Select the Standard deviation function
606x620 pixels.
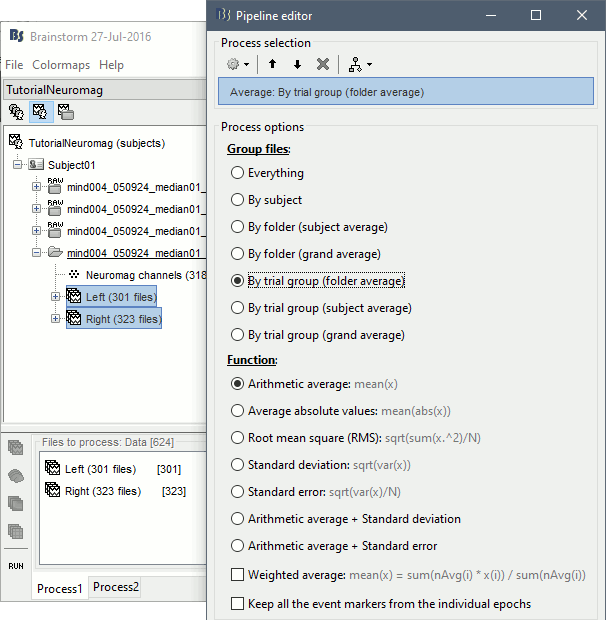tap(237, 465)
